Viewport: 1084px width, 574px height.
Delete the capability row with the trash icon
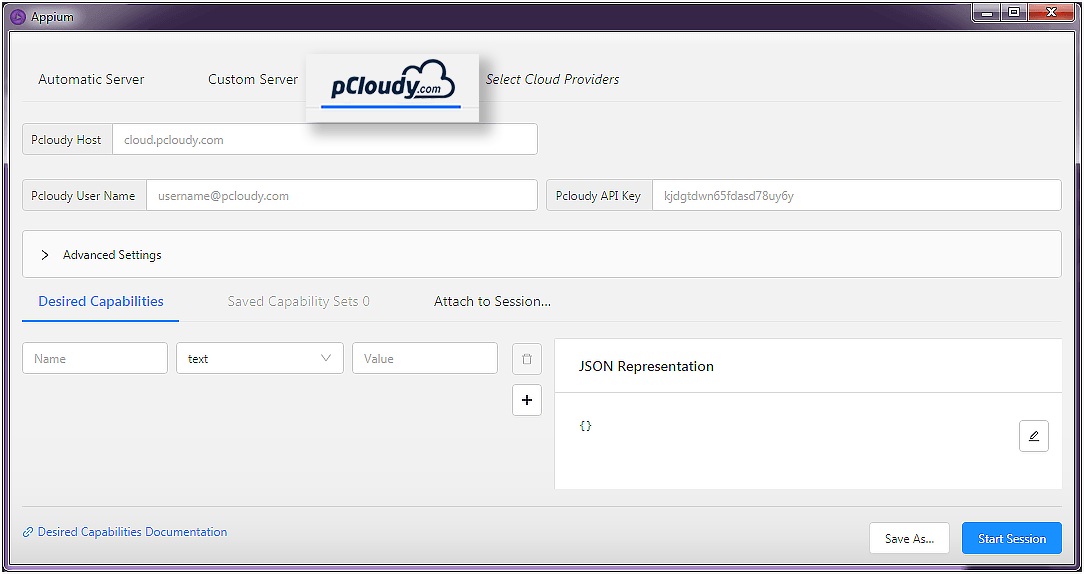(527, 359)
